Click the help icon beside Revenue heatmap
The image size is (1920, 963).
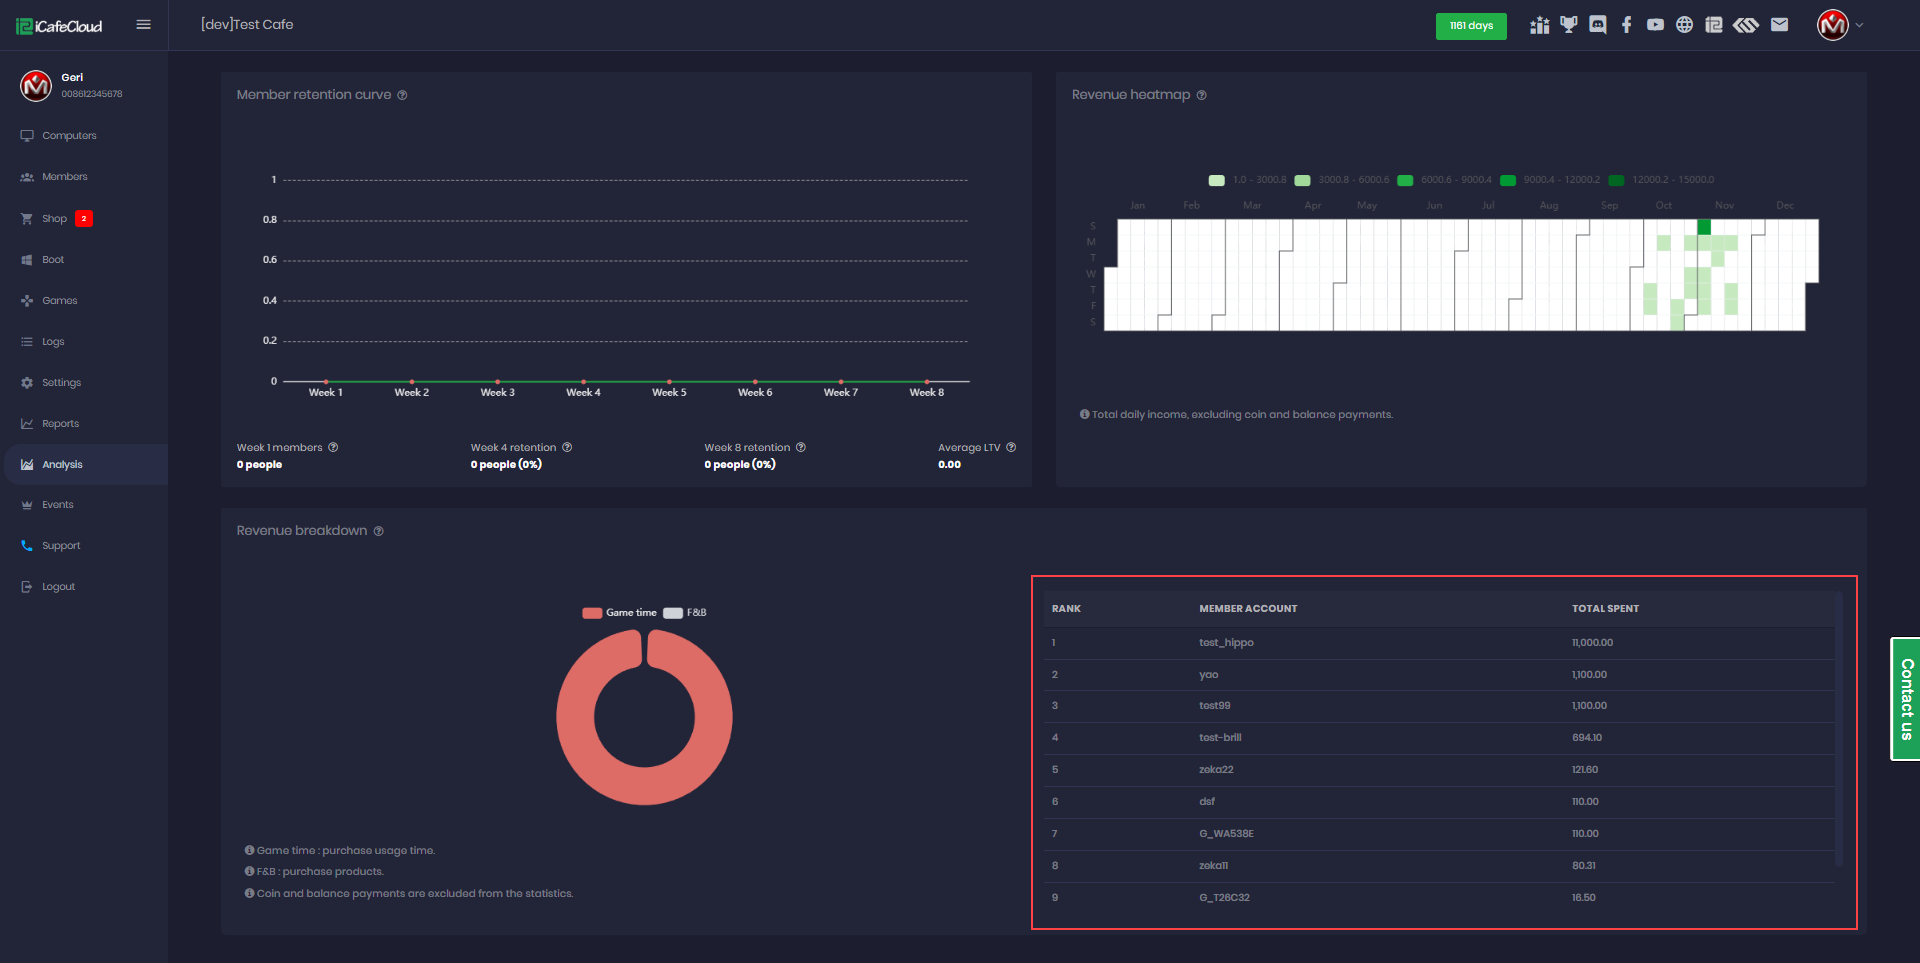click(1202, 95)
